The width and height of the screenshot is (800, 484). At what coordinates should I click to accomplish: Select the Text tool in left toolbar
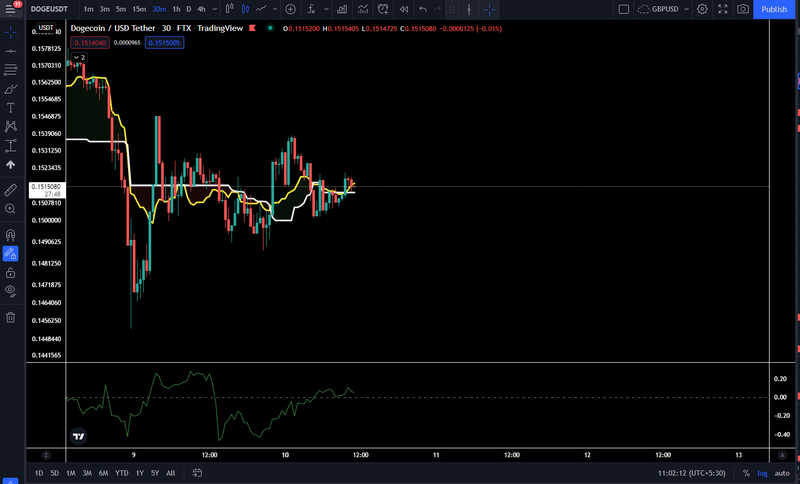click(10, 108)
